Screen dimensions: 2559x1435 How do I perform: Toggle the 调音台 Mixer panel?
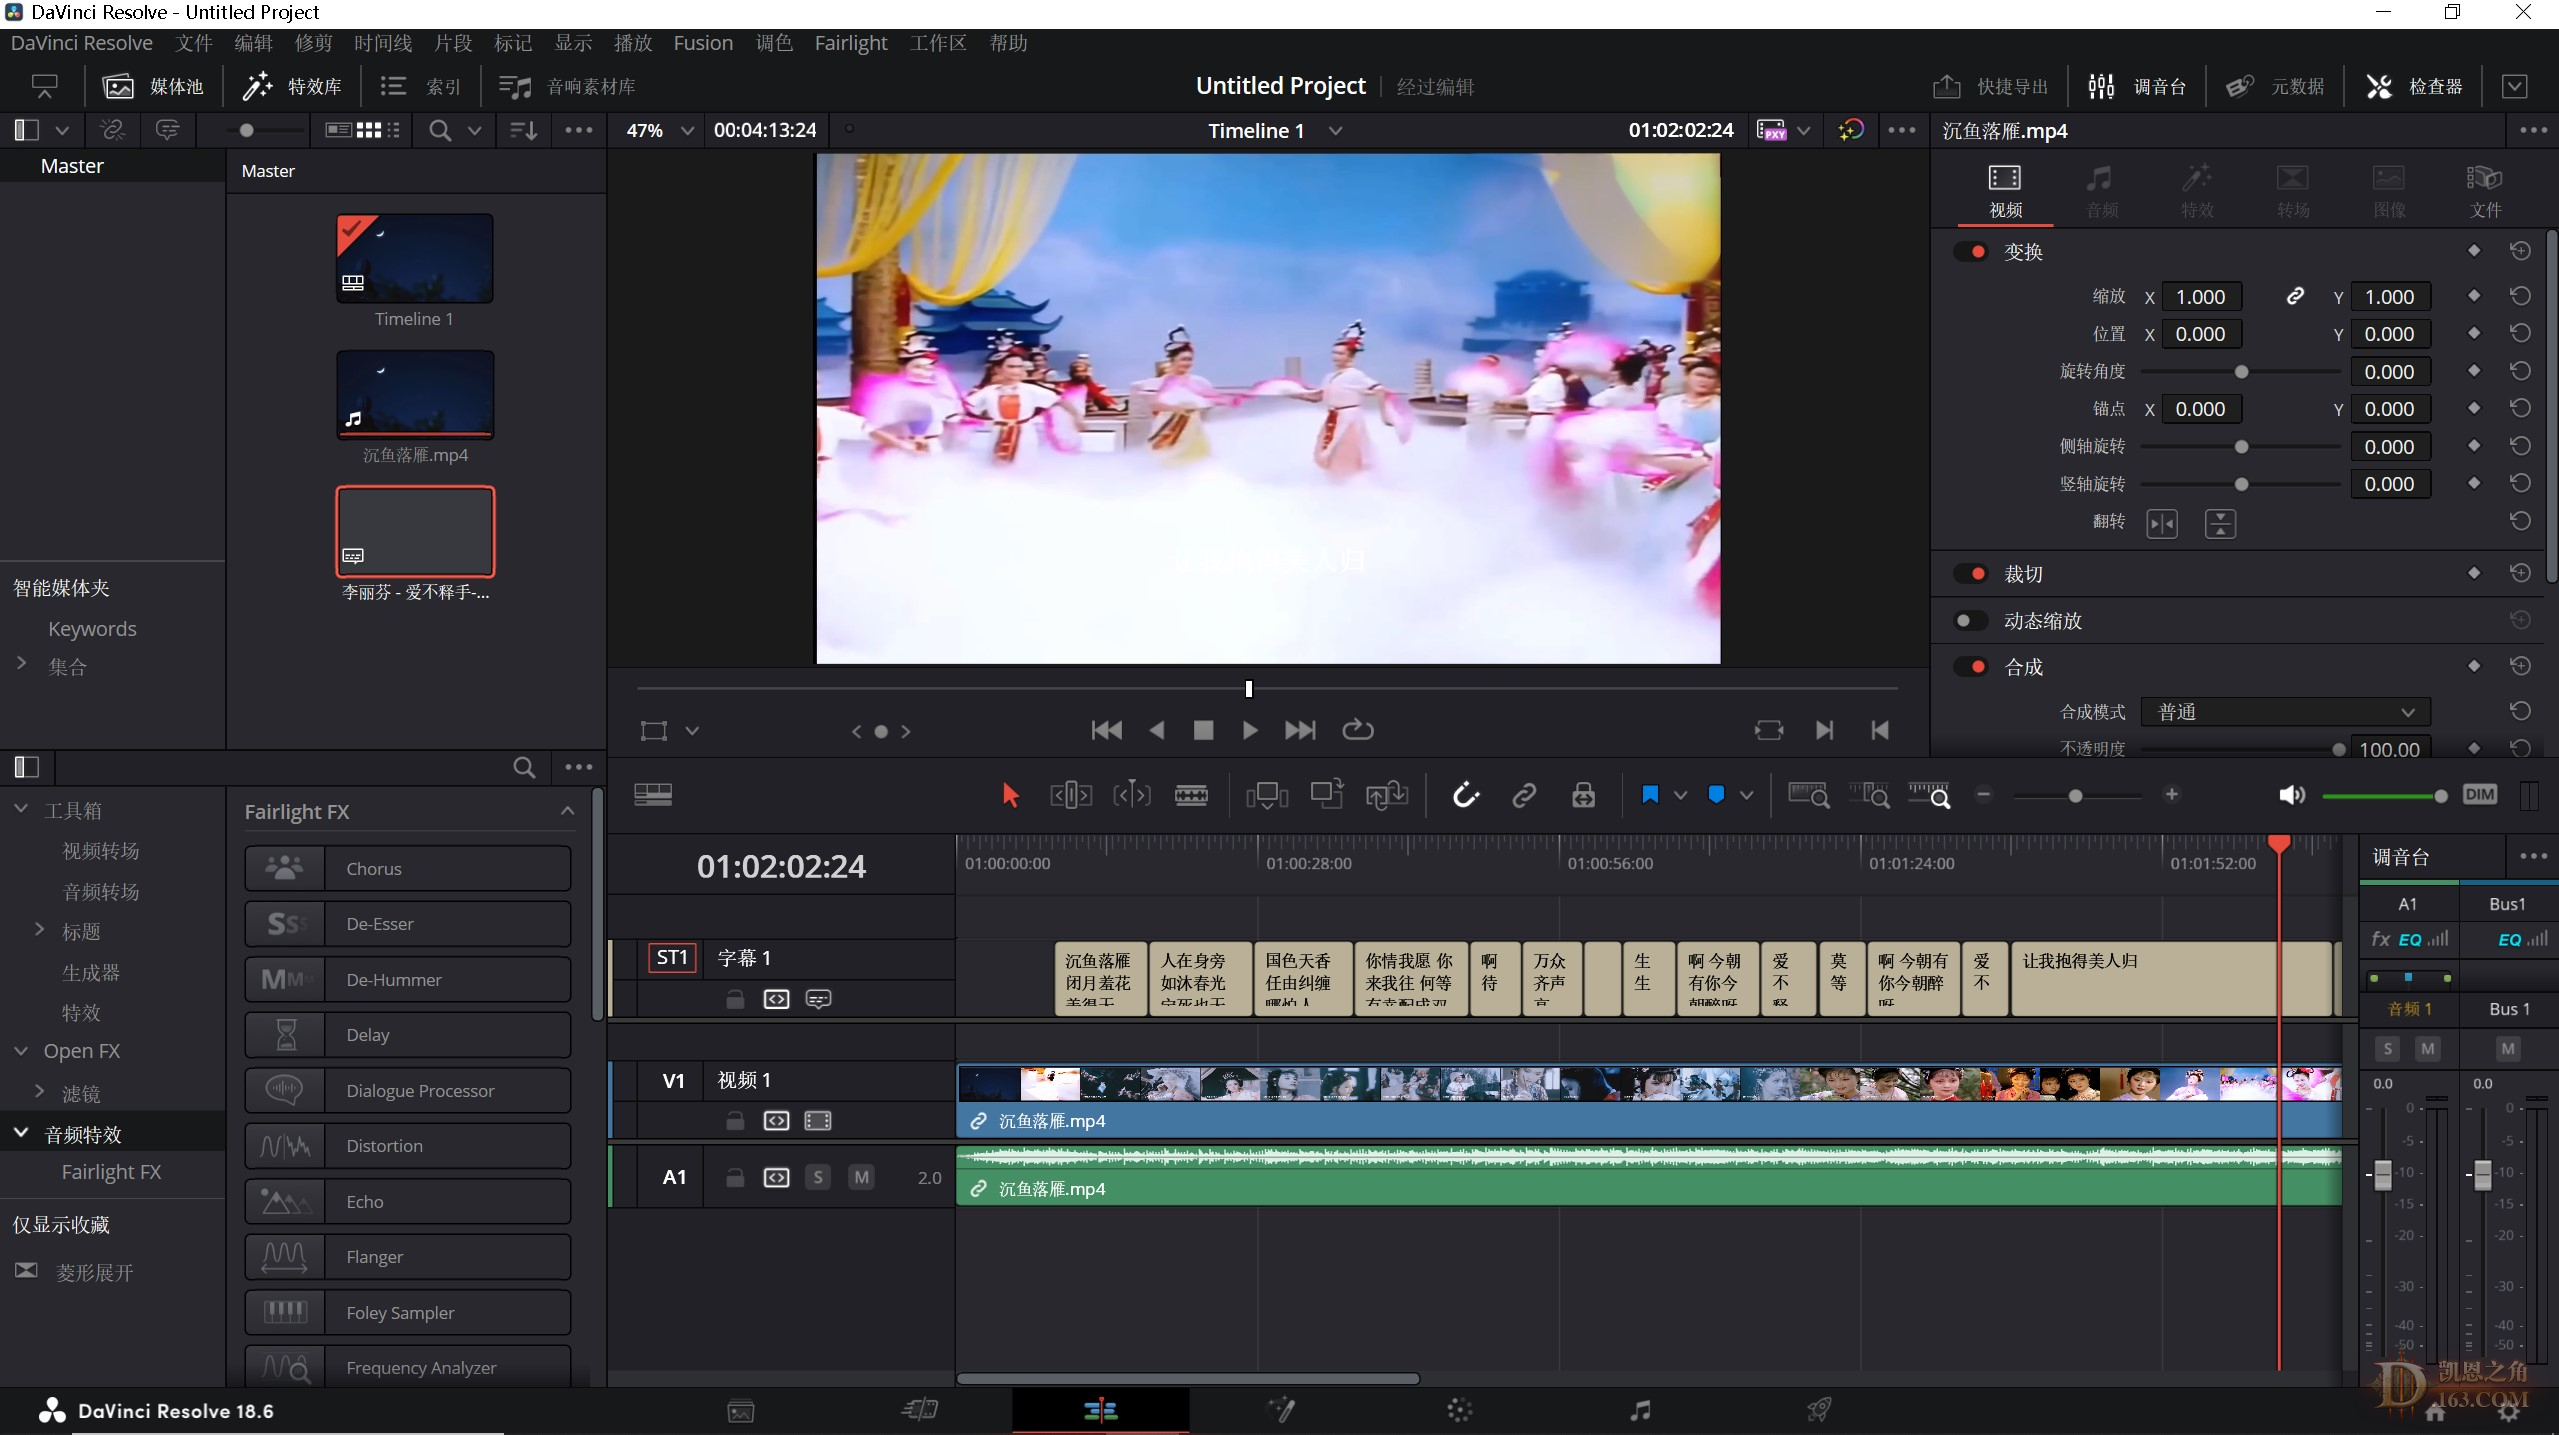(2137, 87)
